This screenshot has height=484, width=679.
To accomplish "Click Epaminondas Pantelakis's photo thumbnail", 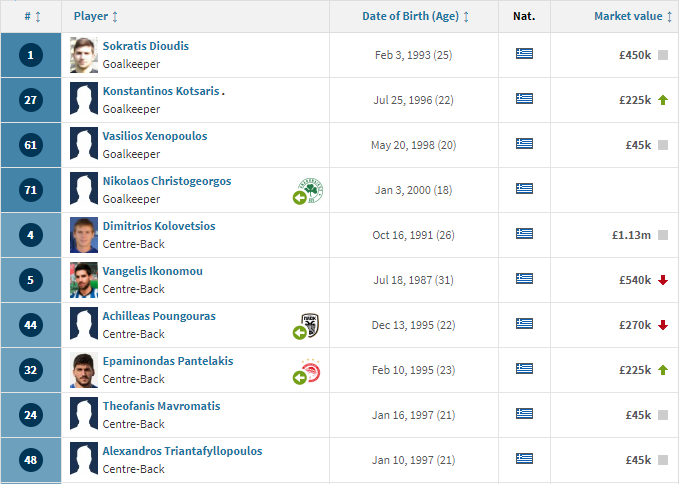I will pos(84,370).
